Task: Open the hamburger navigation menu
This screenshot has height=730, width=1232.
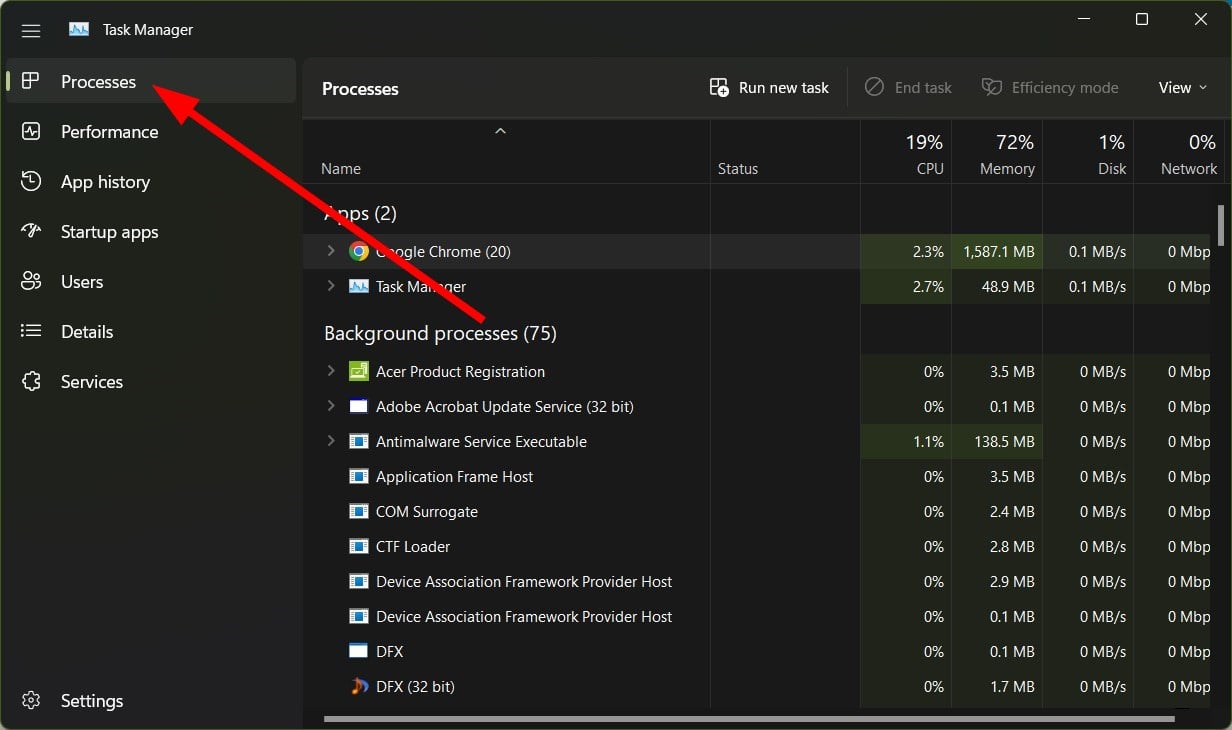Action: click(31, 30)
